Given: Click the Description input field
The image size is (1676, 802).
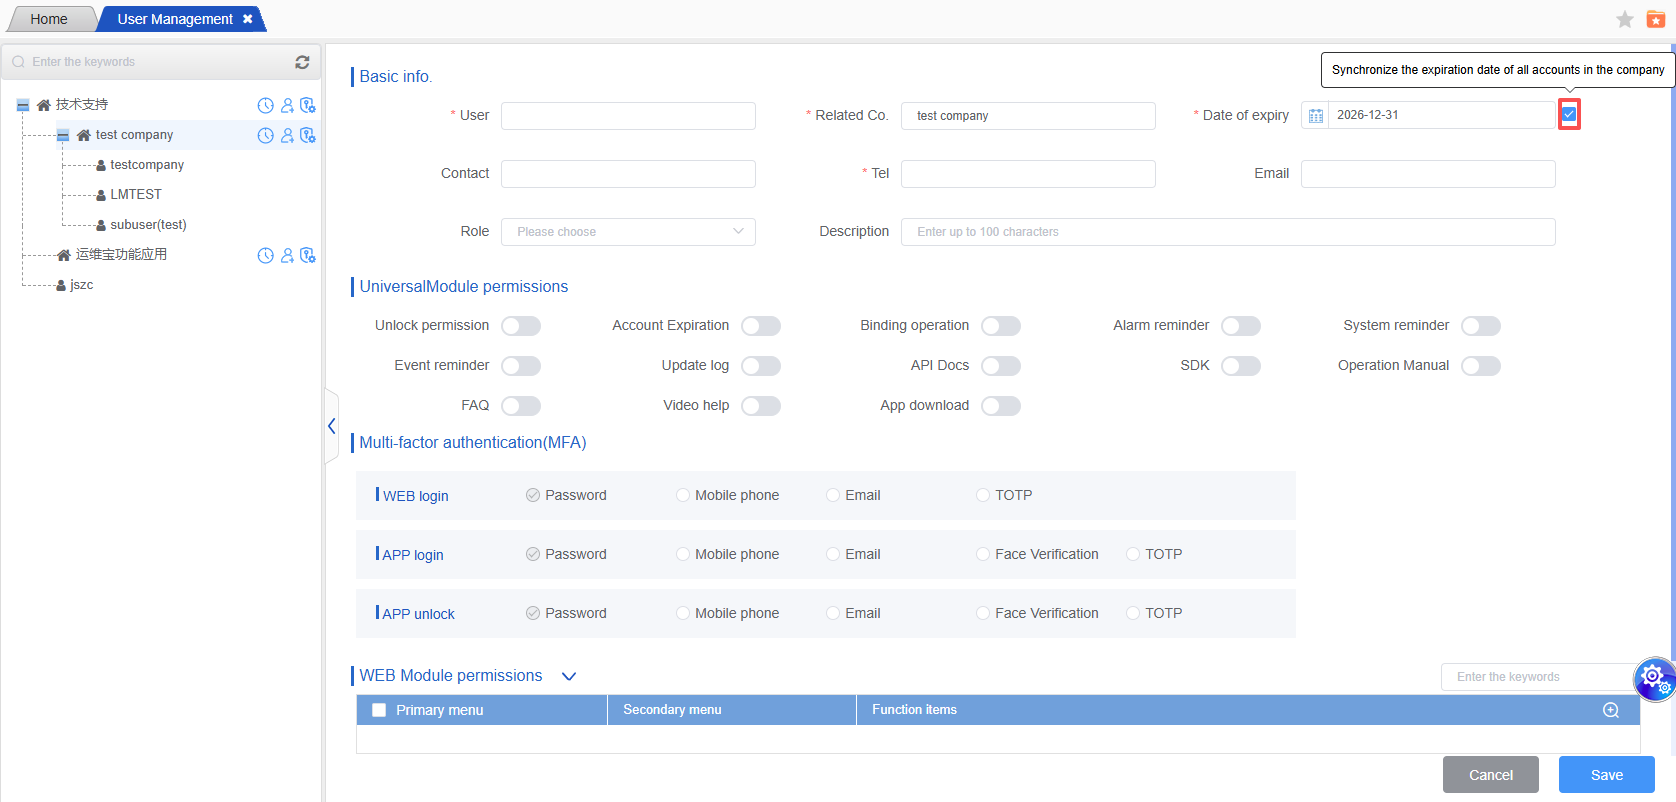Looking at the screenshot, I should pyautogui.click(x=1228, y=232).
